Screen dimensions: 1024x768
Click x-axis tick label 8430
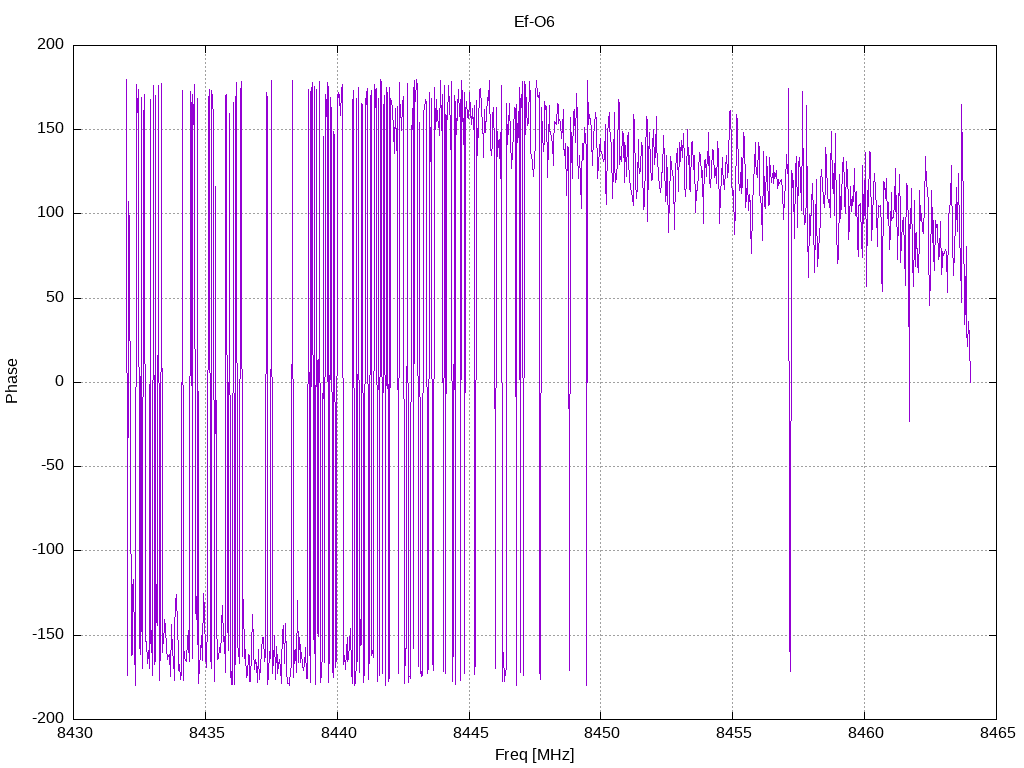(x=74, y=733)
